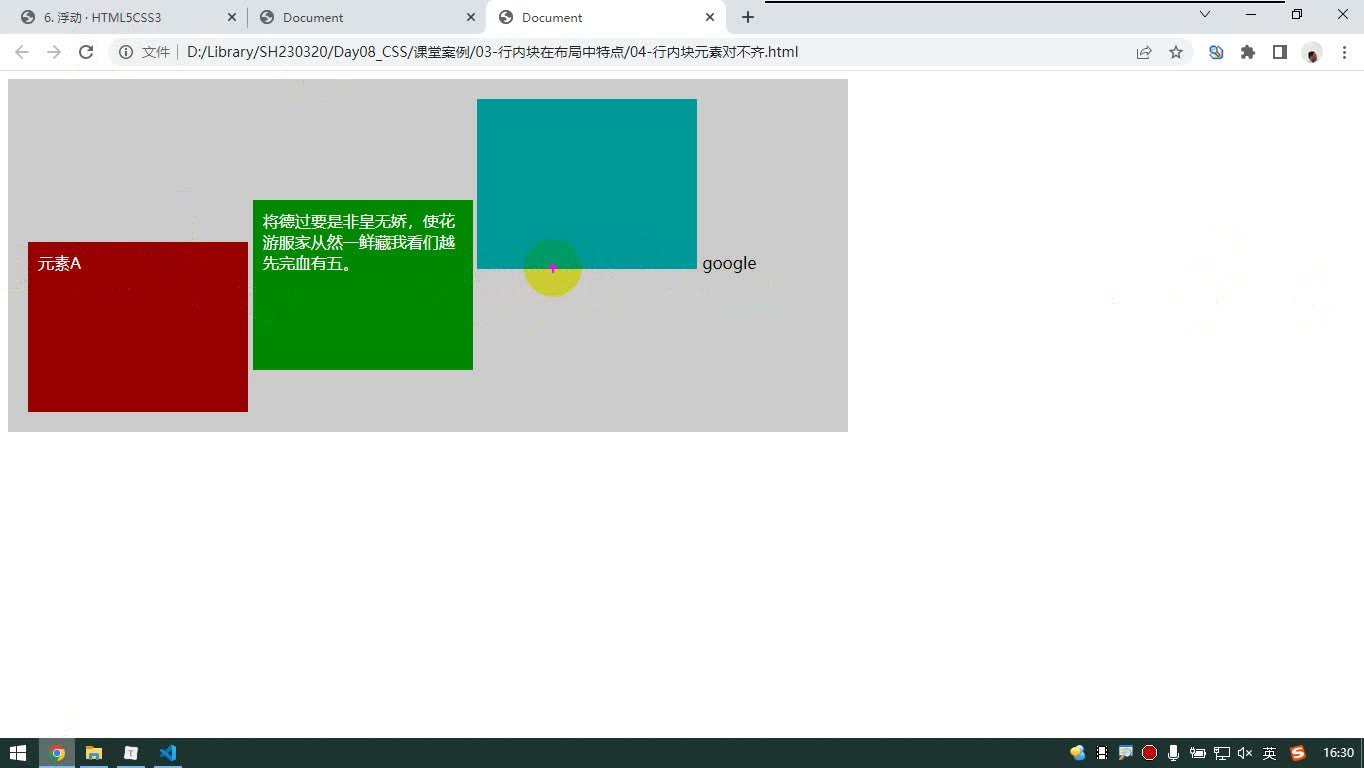Open the Windows Start menu
1364x768 pixels.
18,753
